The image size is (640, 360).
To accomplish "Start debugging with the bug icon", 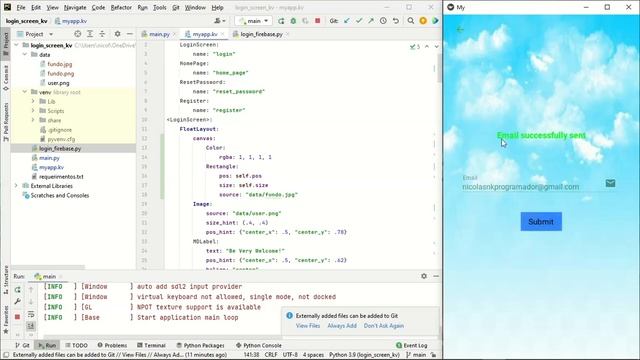I will click(x=293, y=21).
